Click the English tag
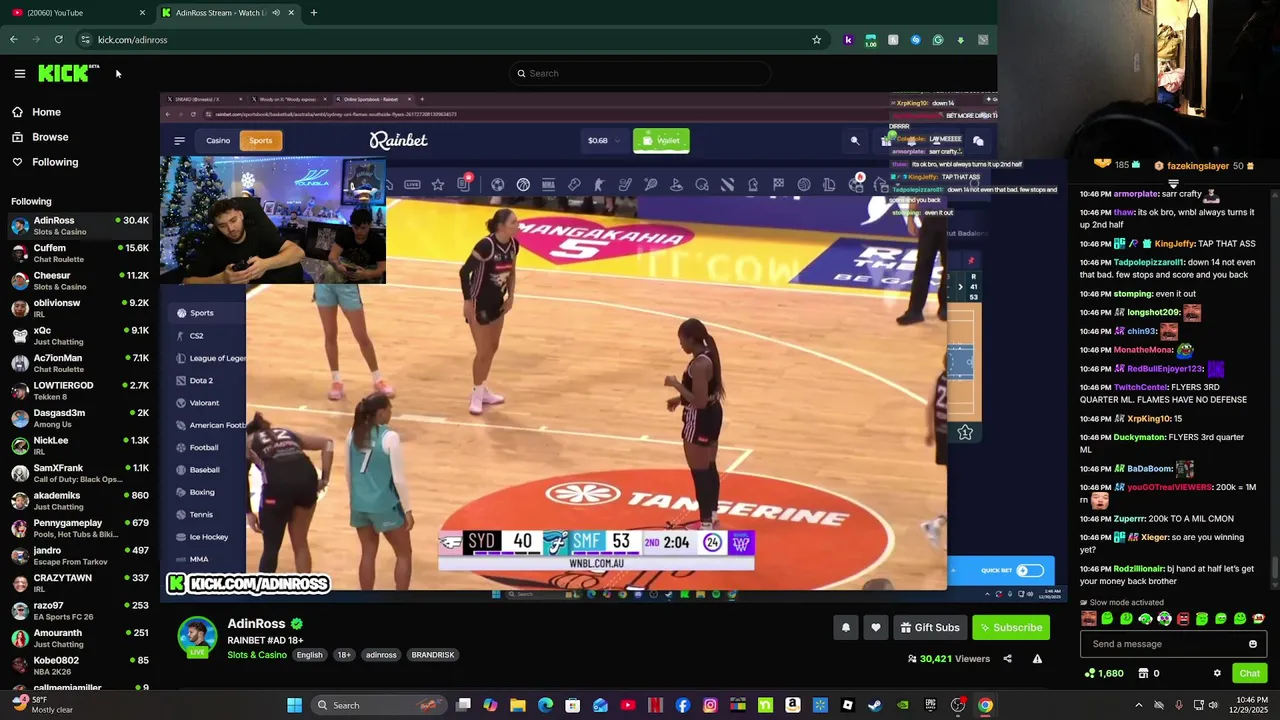The height and width of the screenshot is (720, 1280). point(309,655)
